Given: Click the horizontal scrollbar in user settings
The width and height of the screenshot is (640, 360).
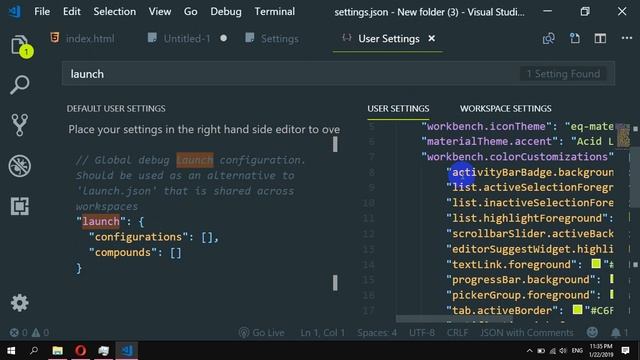Looking at the screenshot, I should pyautogui.click(x=453, y=319).
